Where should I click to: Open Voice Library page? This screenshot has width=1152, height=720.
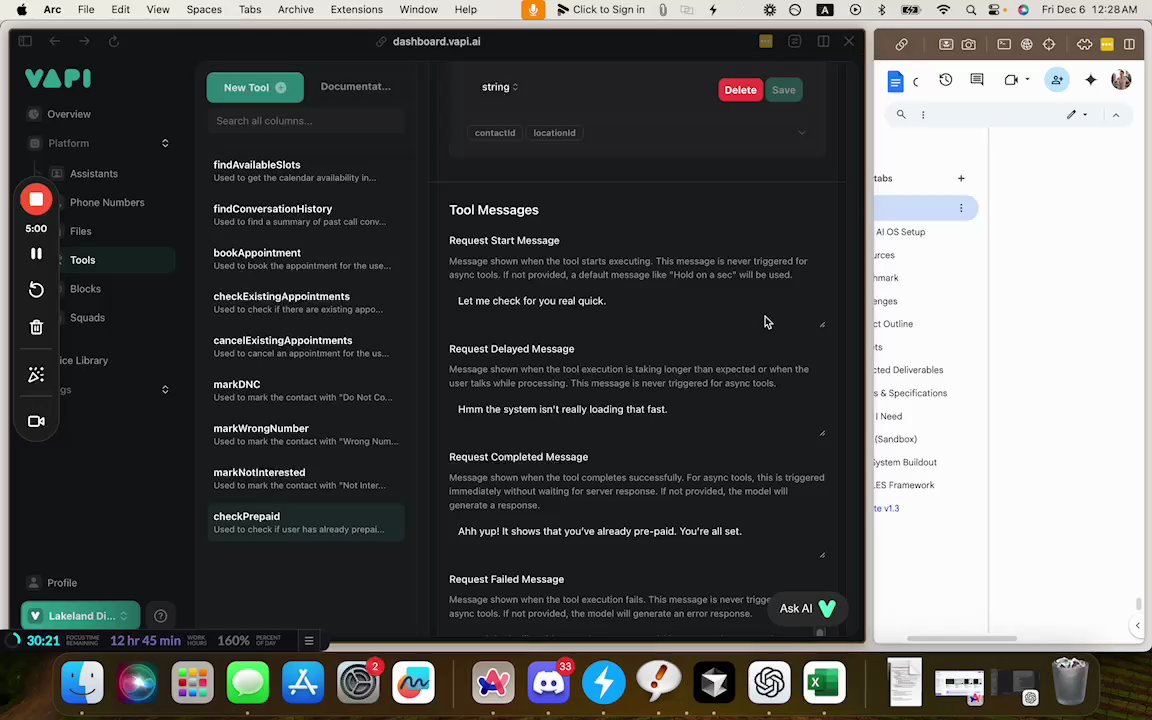tap(84, 361)
